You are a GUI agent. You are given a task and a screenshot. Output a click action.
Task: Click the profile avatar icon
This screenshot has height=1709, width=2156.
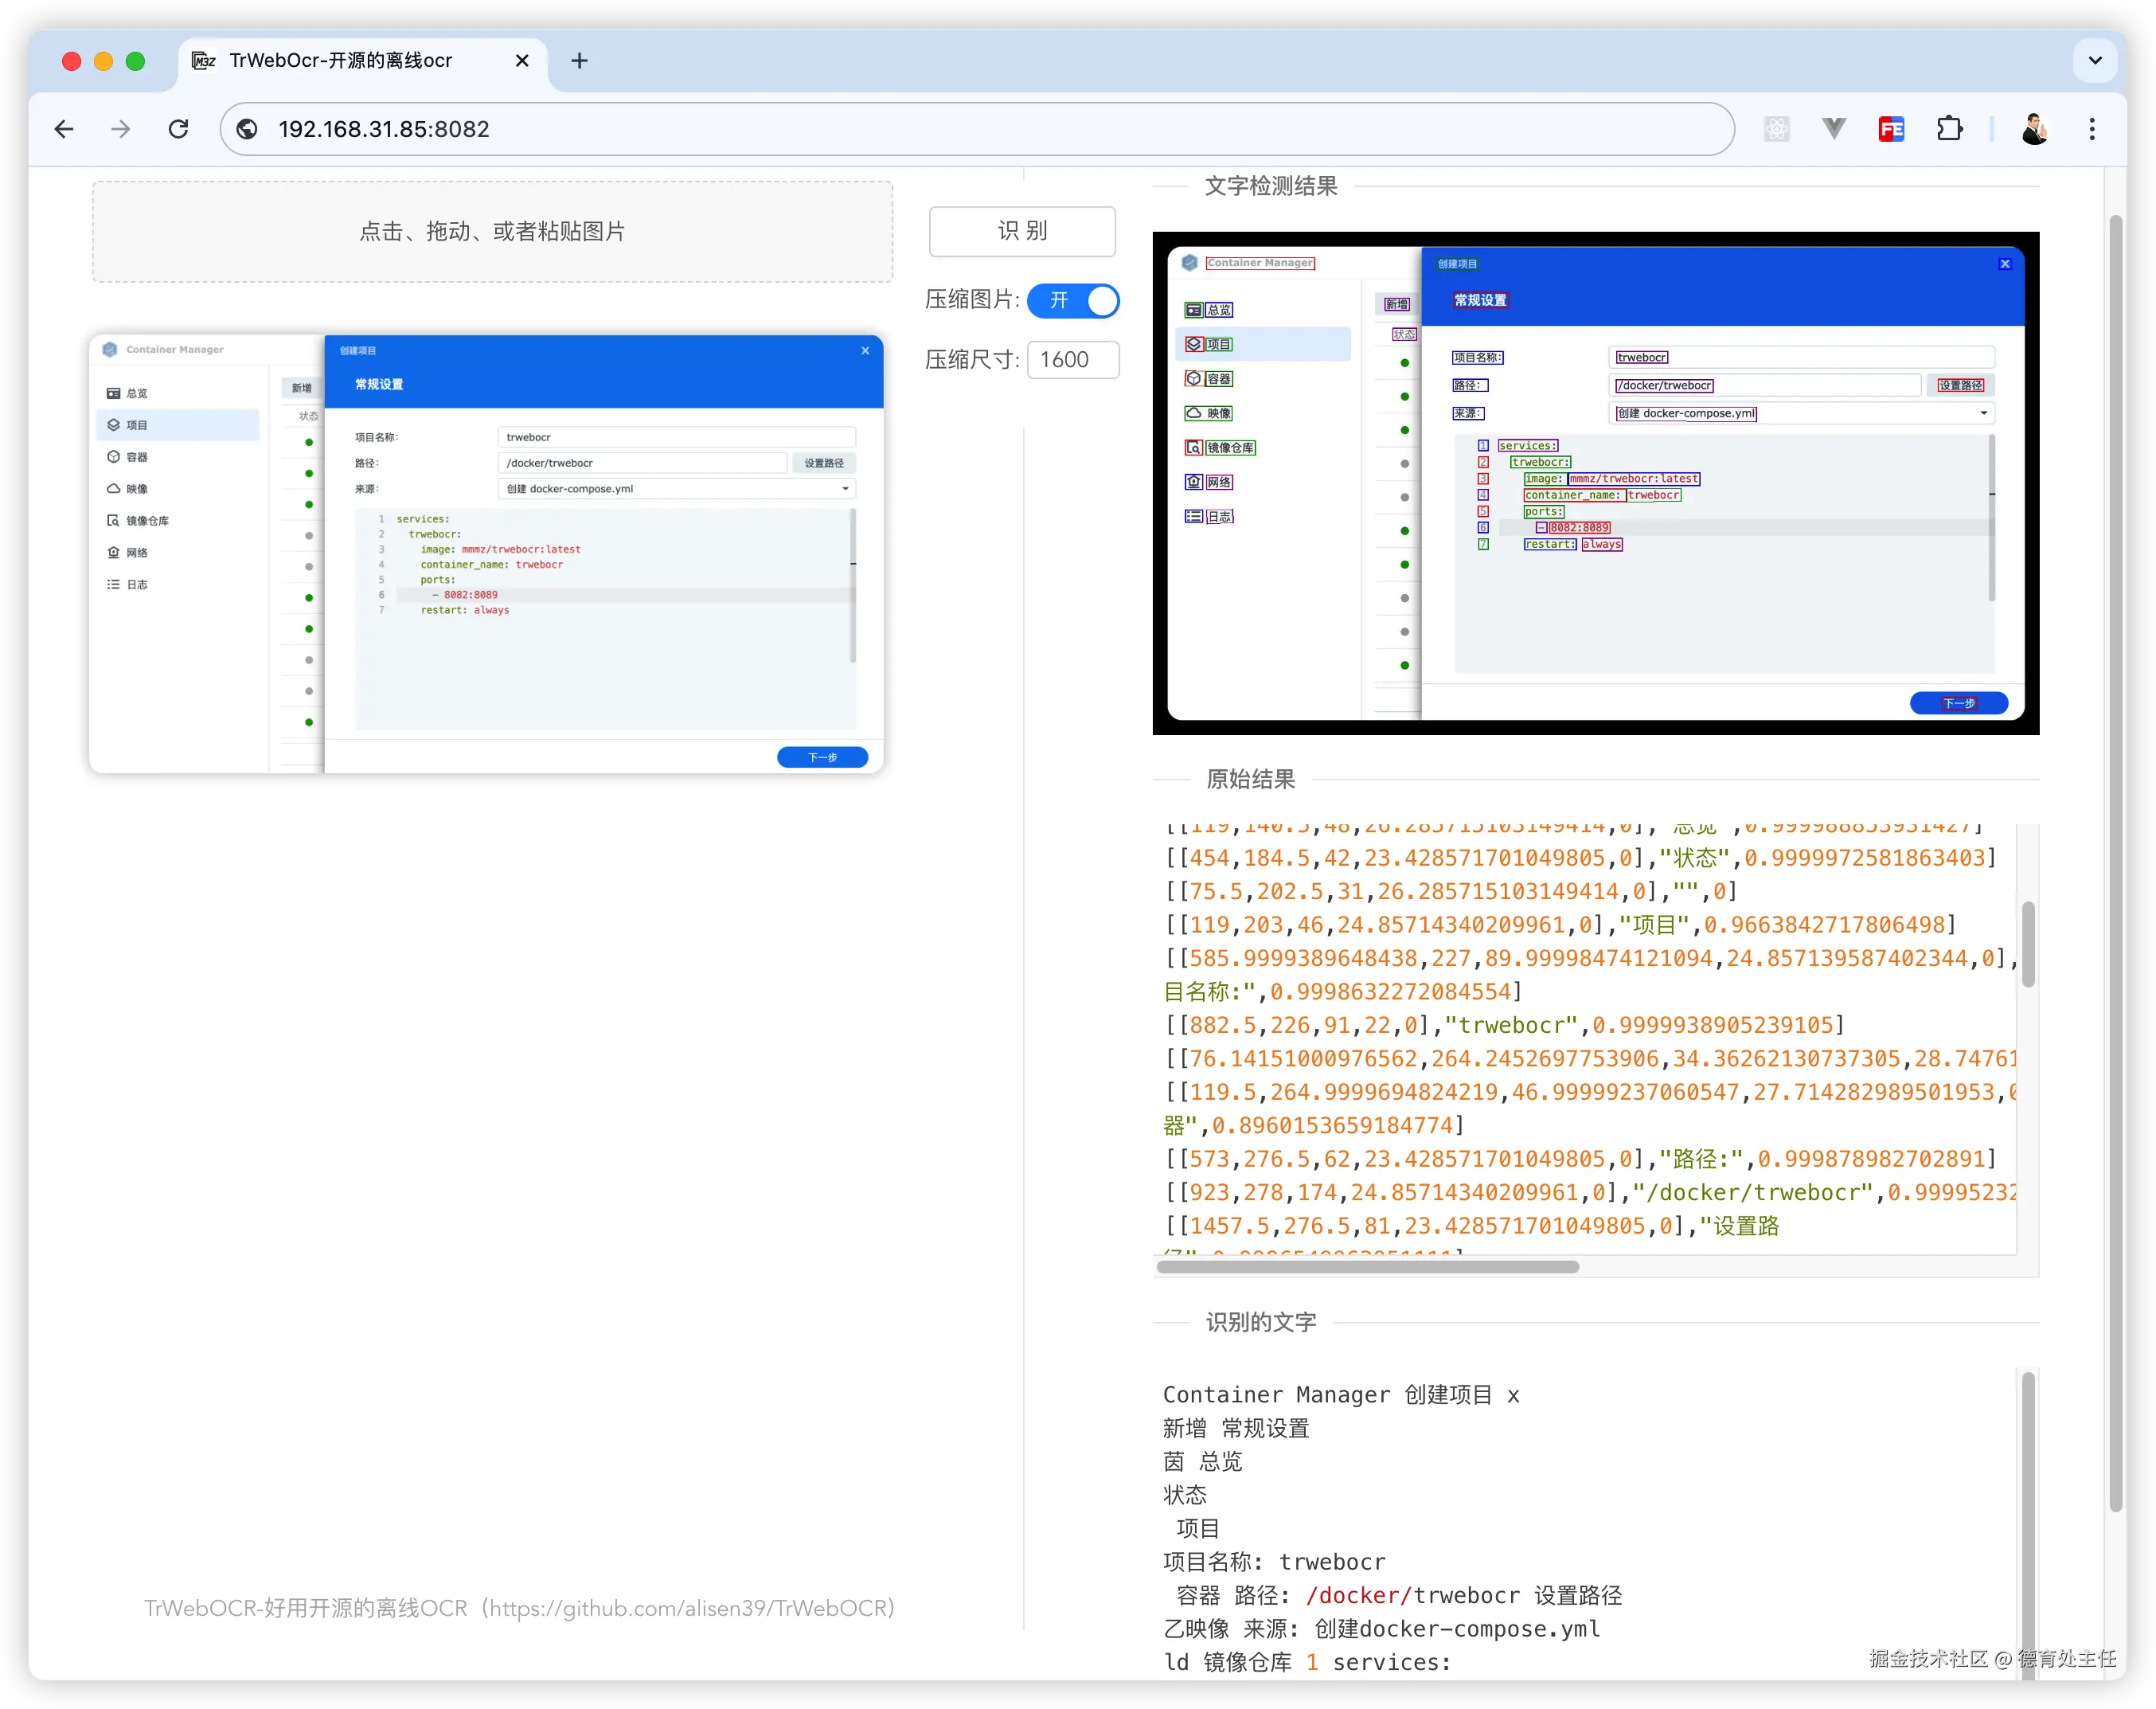(x=2034, y=129)
